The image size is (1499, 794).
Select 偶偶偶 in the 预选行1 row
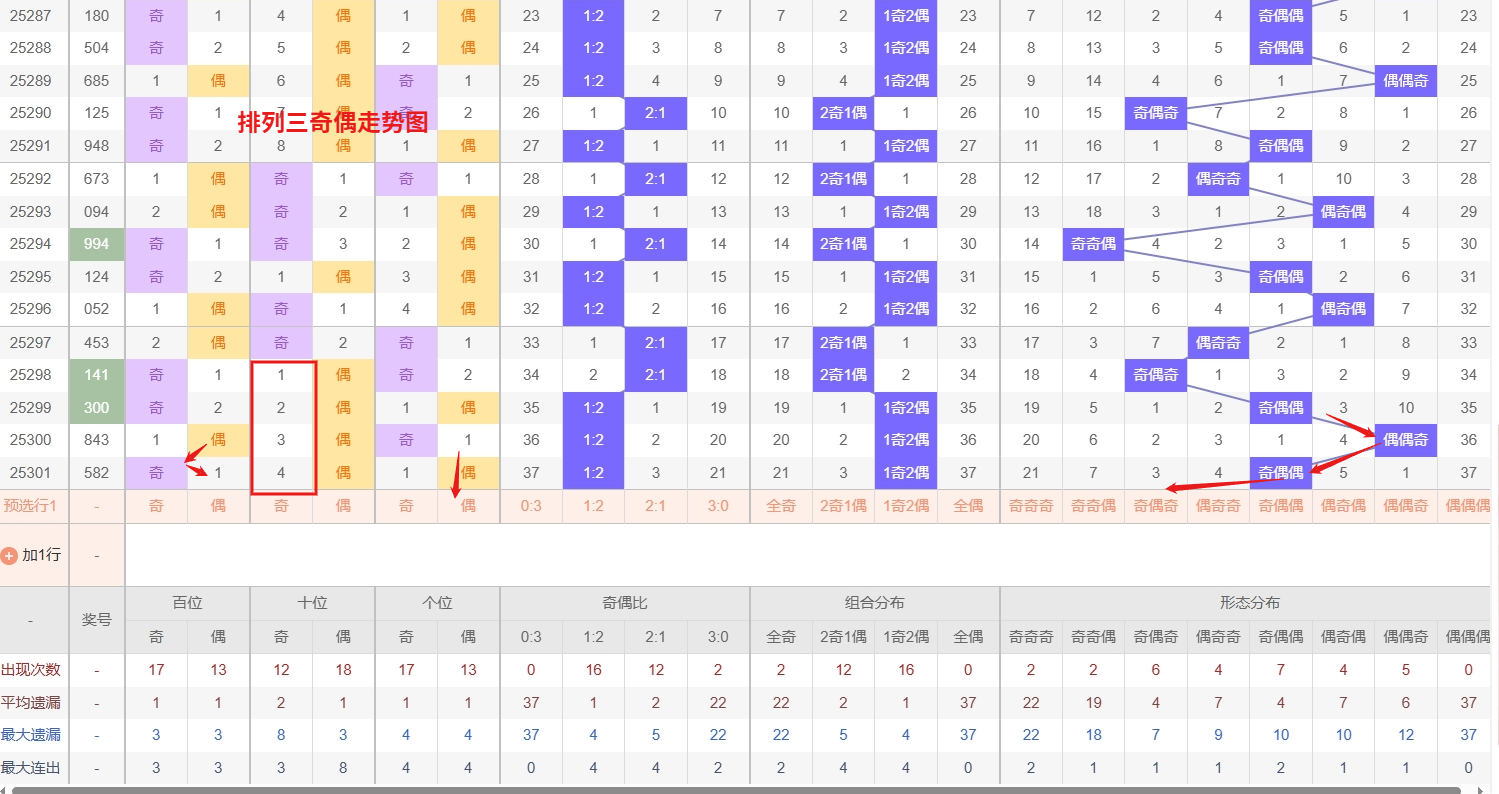(x=1468, y=506)
